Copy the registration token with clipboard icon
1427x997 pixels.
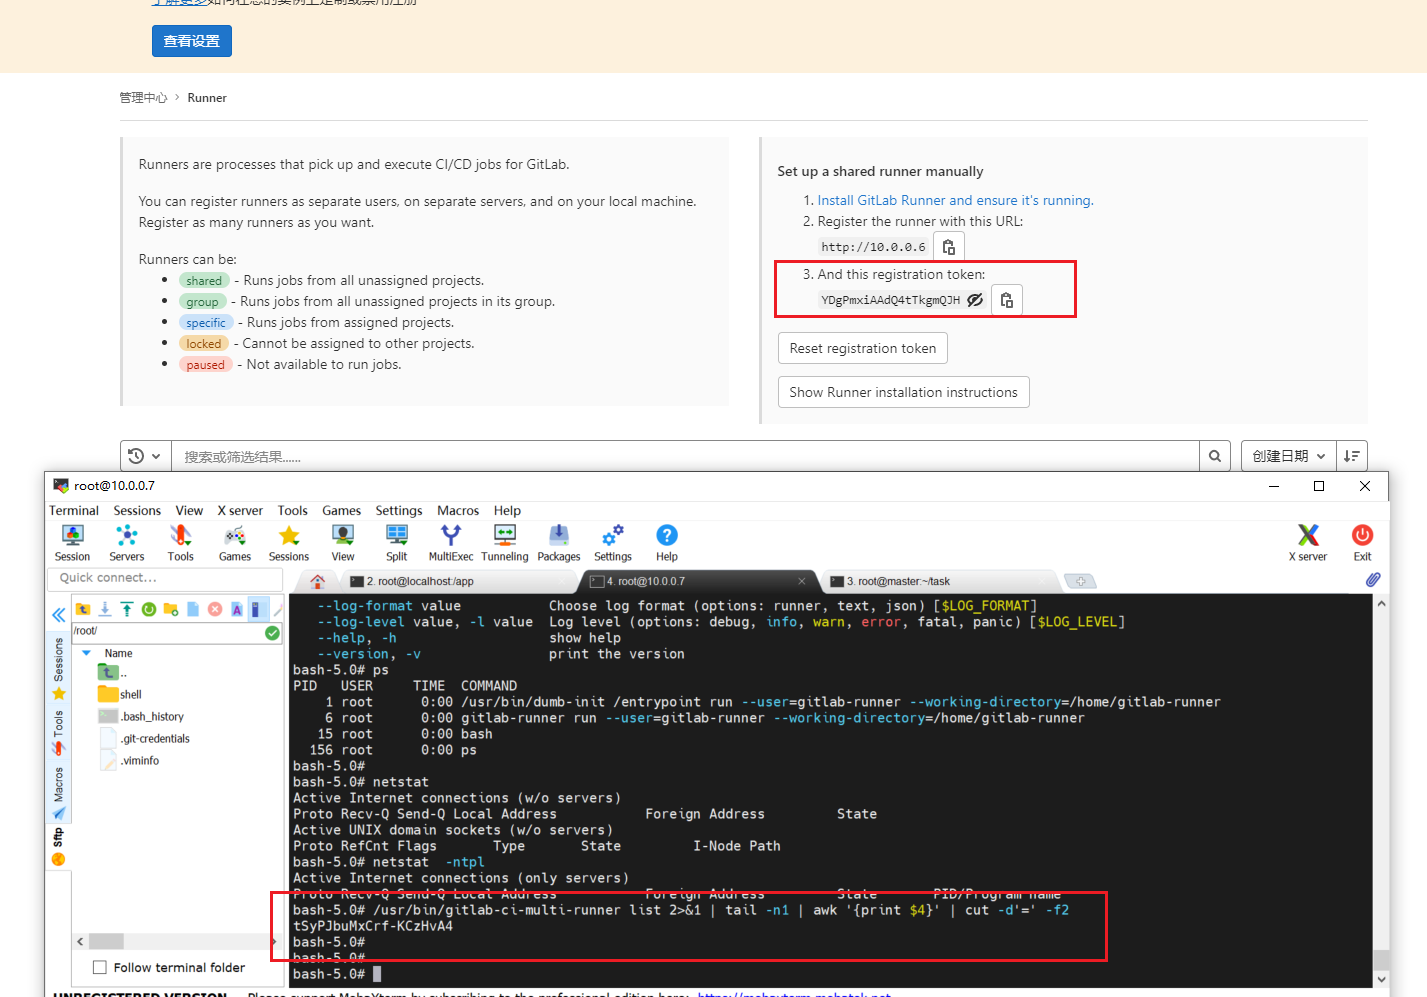(1007, 300)
